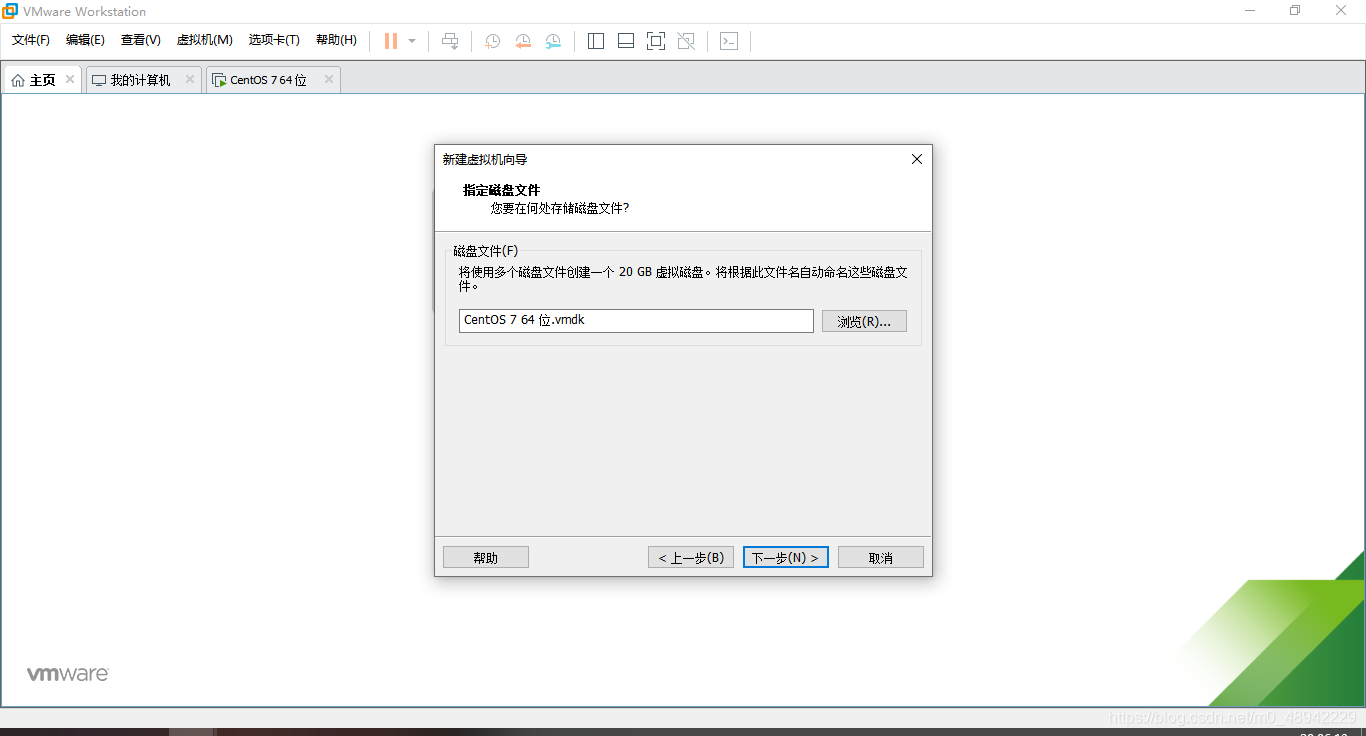Open the 帮助(H) menu
The image size is (1366, 736).
[x=336, y=40]
